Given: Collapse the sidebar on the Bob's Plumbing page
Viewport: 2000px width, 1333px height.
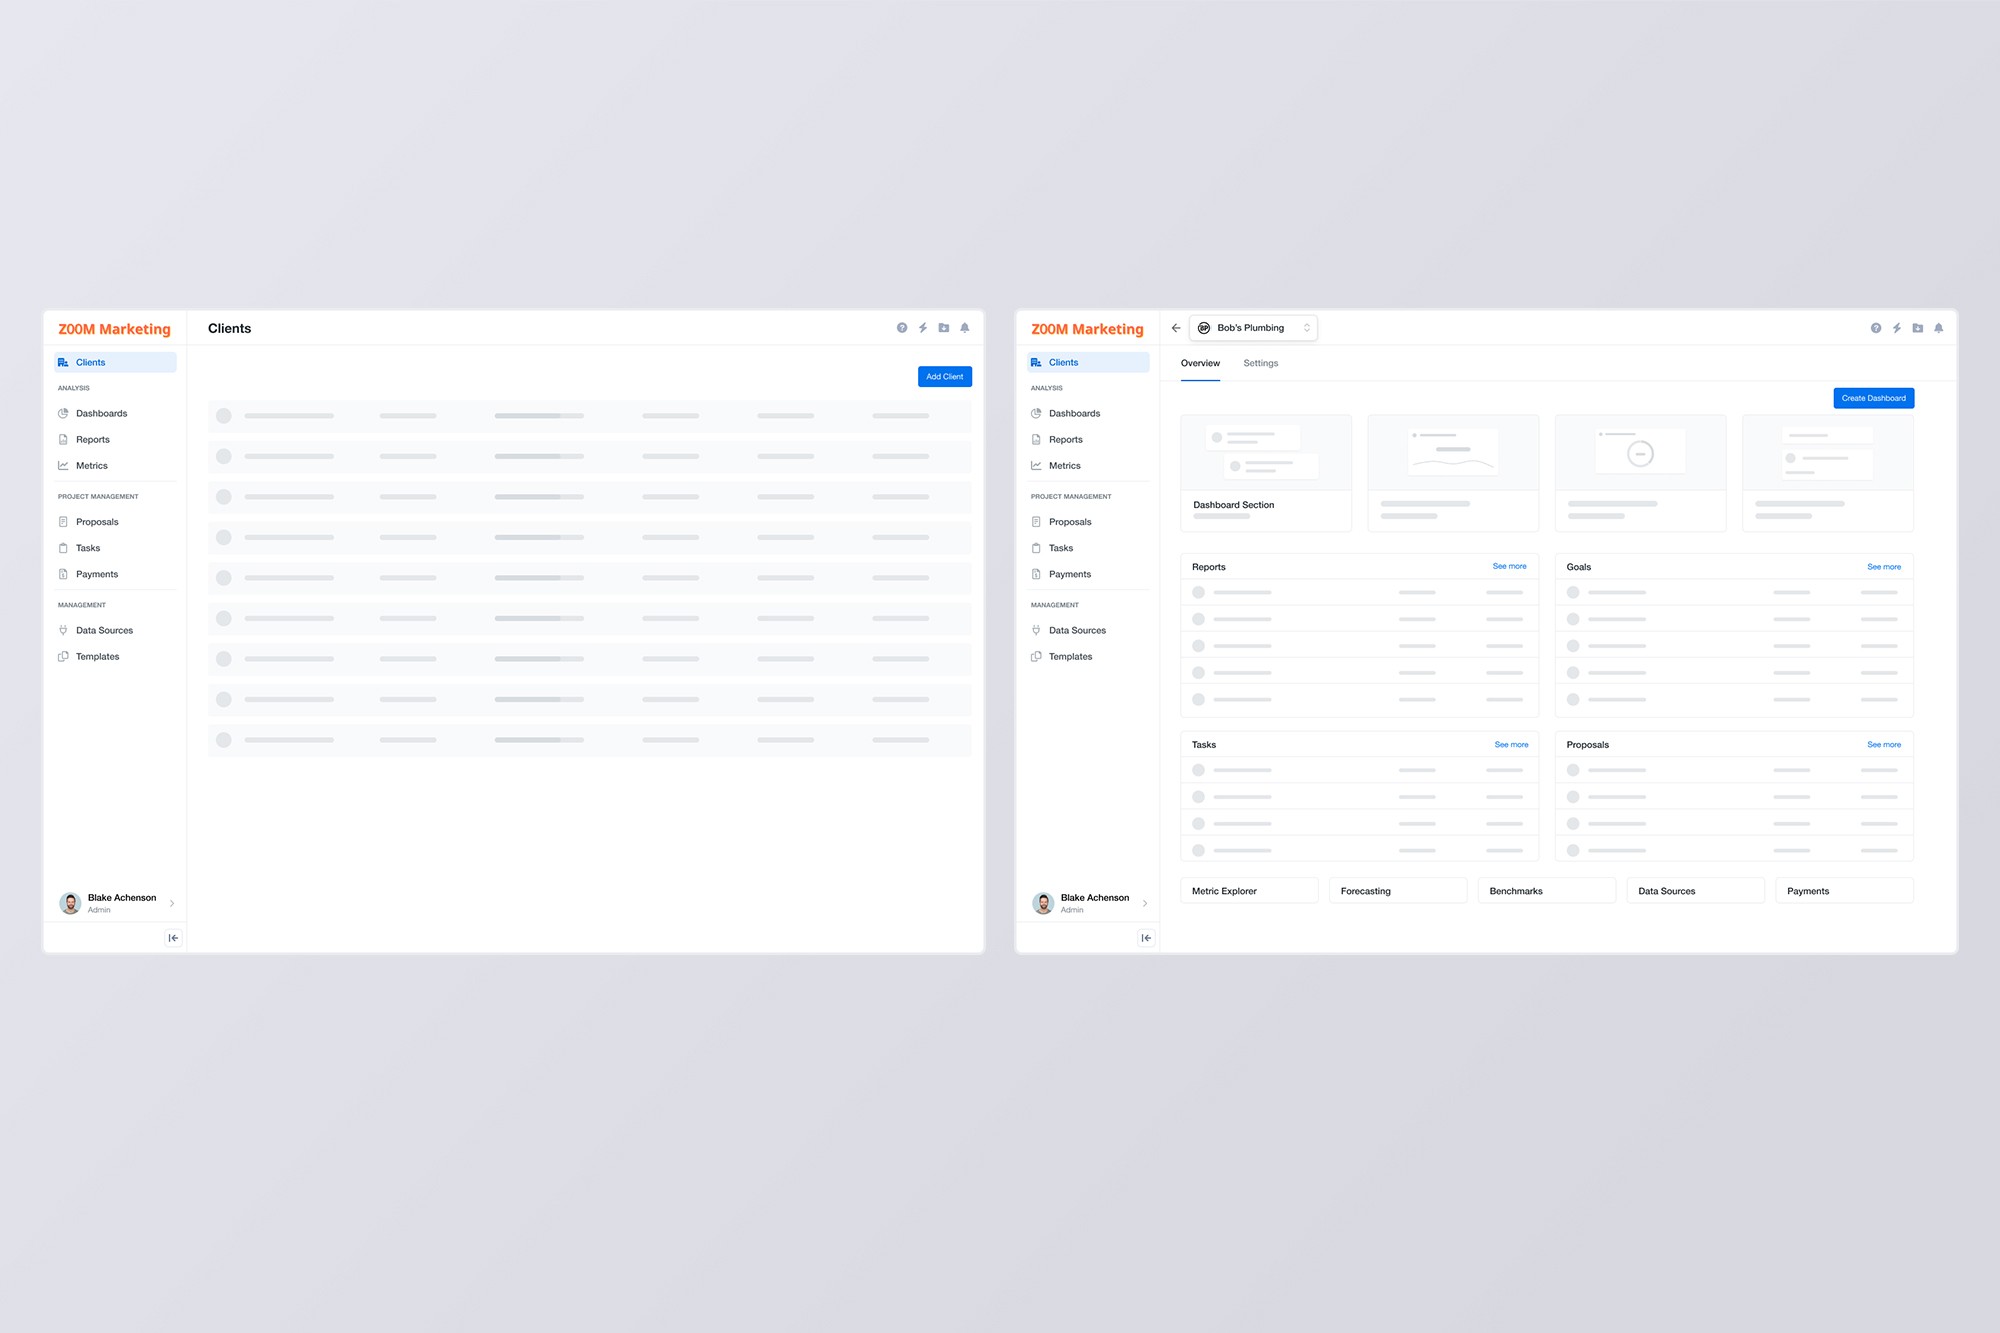Looking at the screenshot, I should point(1146,938).
